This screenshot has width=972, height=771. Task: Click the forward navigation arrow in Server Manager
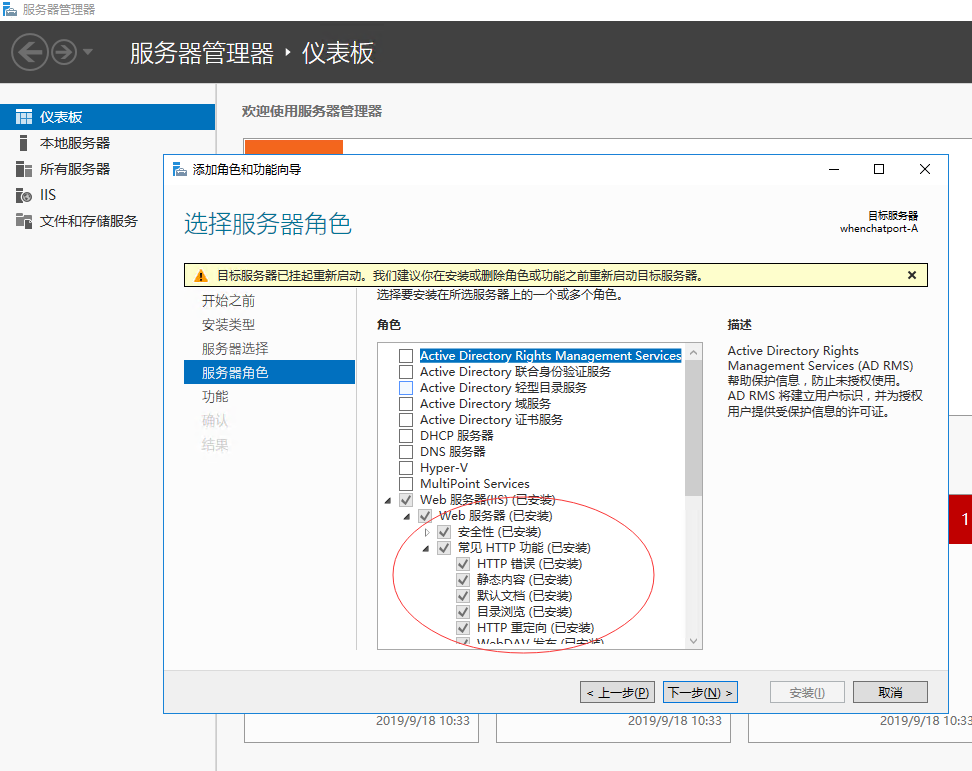[64, 53]
